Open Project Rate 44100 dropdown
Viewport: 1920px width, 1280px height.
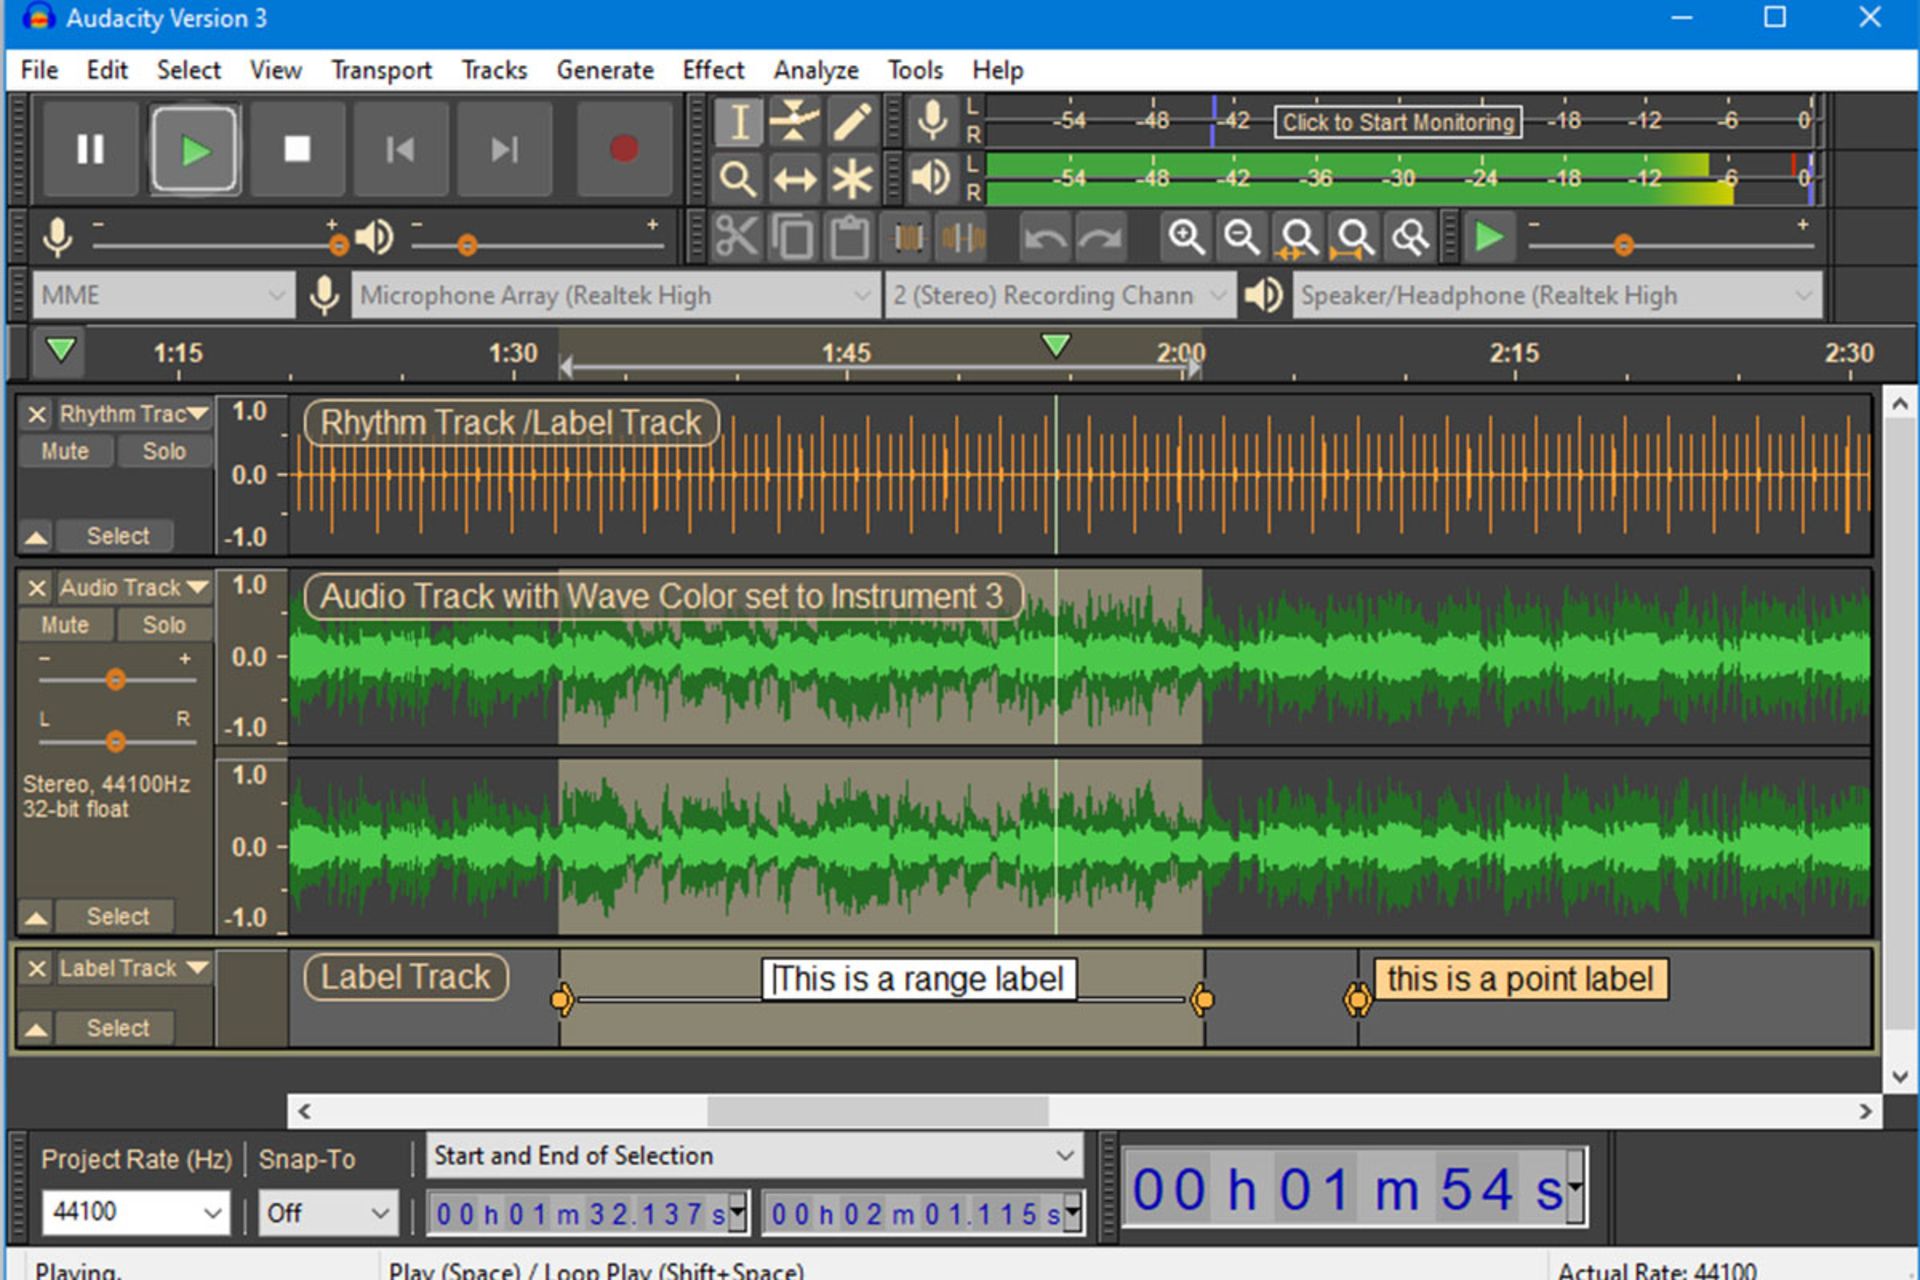[135, 1212]
